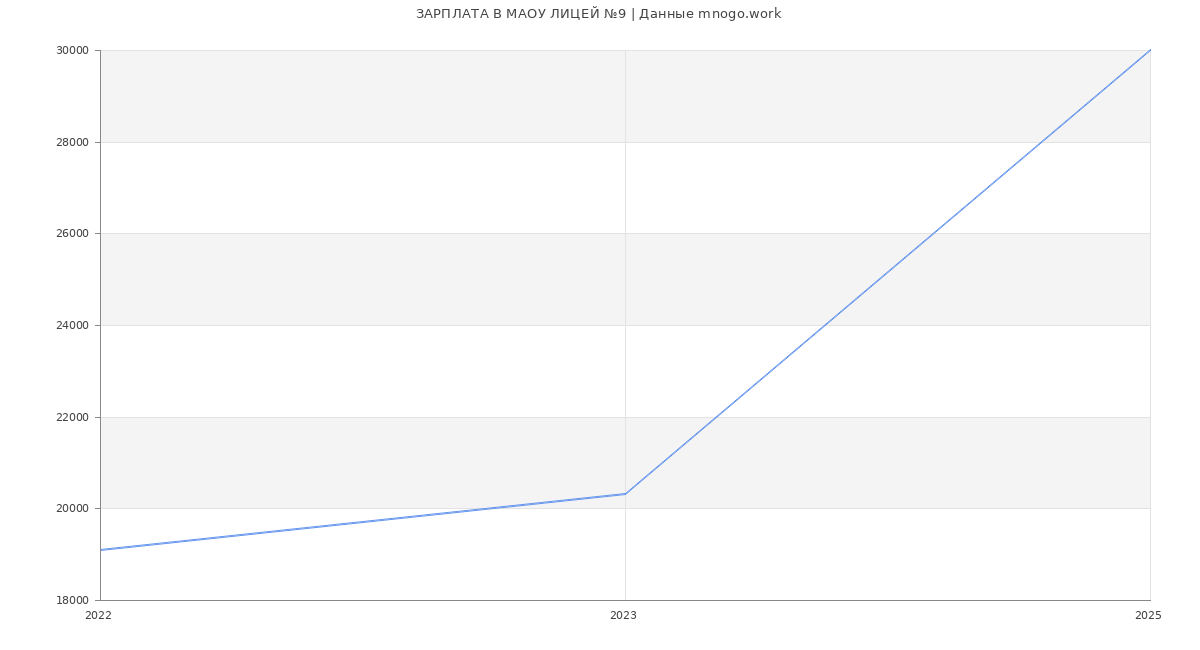1200x650 pixels.
Task: Click the 22000 y-axis label
Action: (73, 417)
